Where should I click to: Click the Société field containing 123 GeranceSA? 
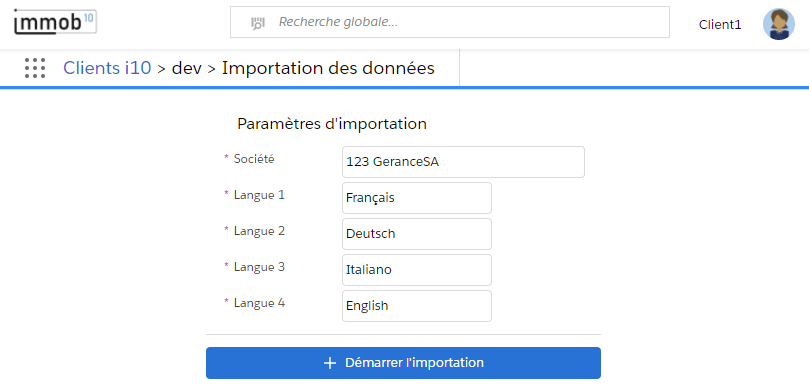[x=463, y=162]
